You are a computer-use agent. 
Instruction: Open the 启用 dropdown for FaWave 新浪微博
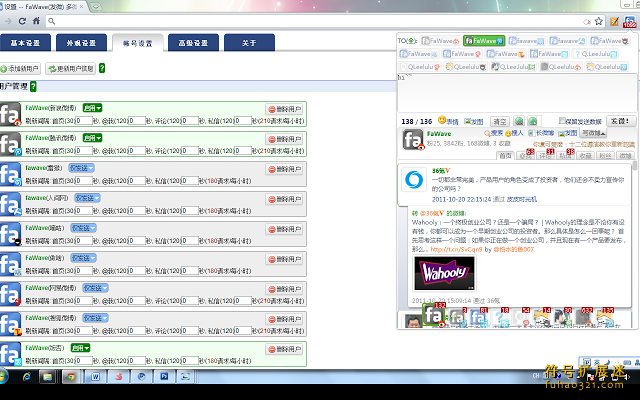click(x=92, y=108)
